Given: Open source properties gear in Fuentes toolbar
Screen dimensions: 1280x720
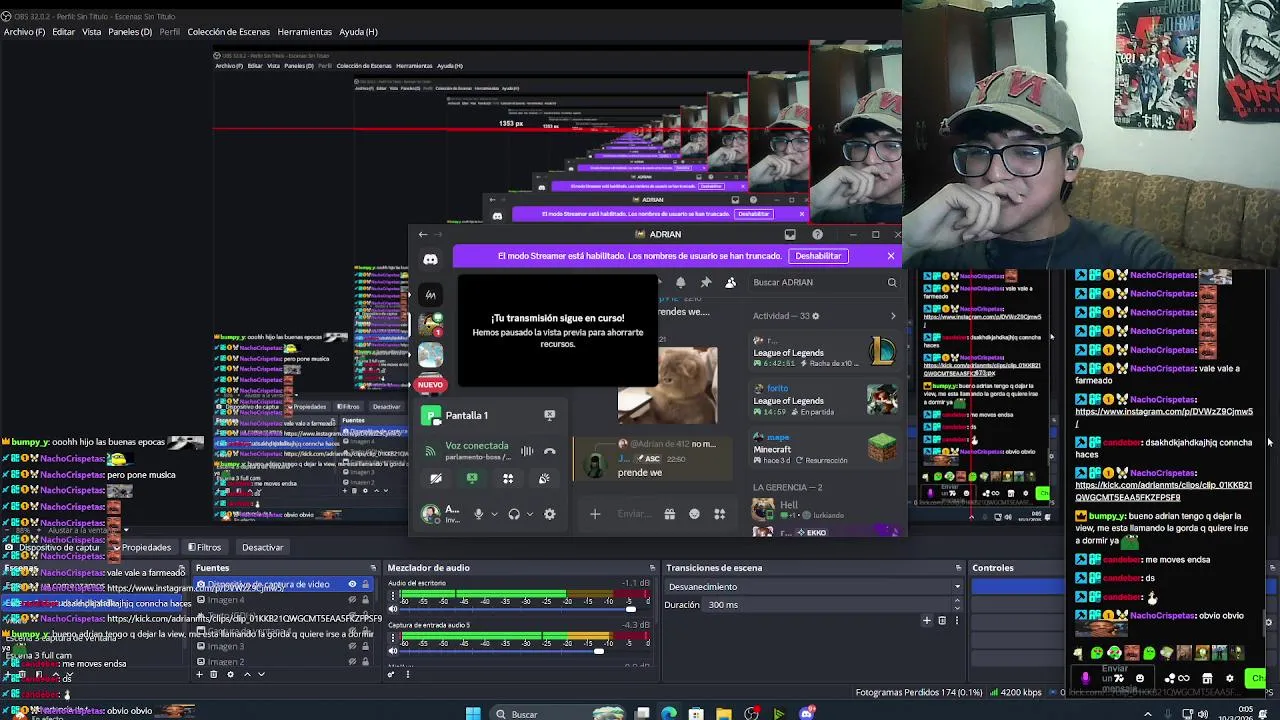Looking at the screenshot, I should point(230,674).
